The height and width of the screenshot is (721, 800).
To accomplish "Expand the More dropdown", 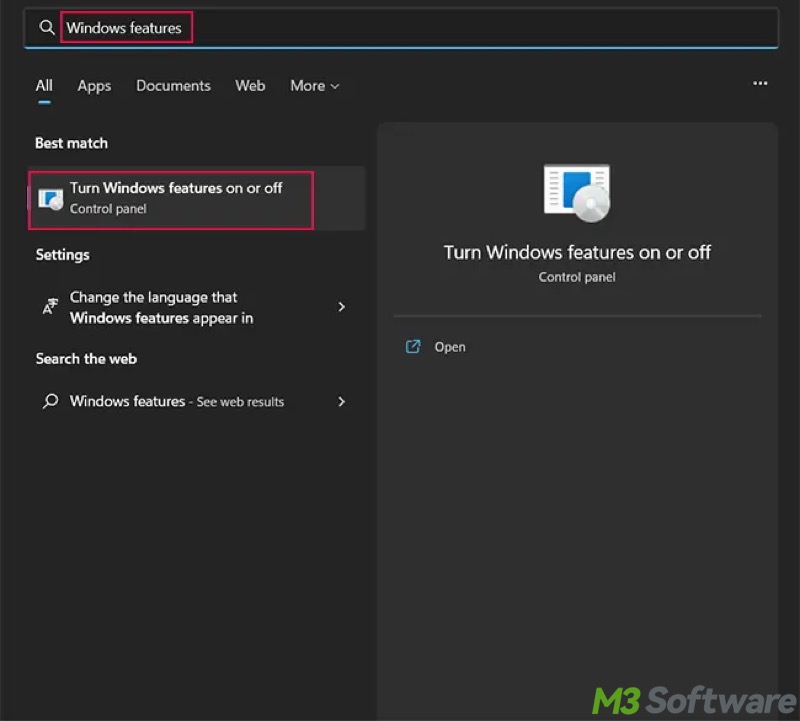I will click(x=315, y=86).
